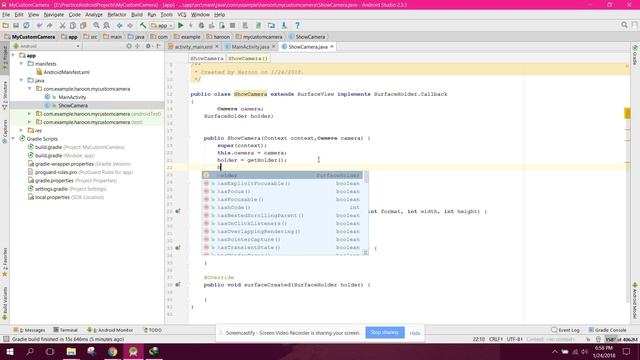Screen dimensions: 640x360
Task: Click the Replace toolbar icon
Action: coord(107,25)
